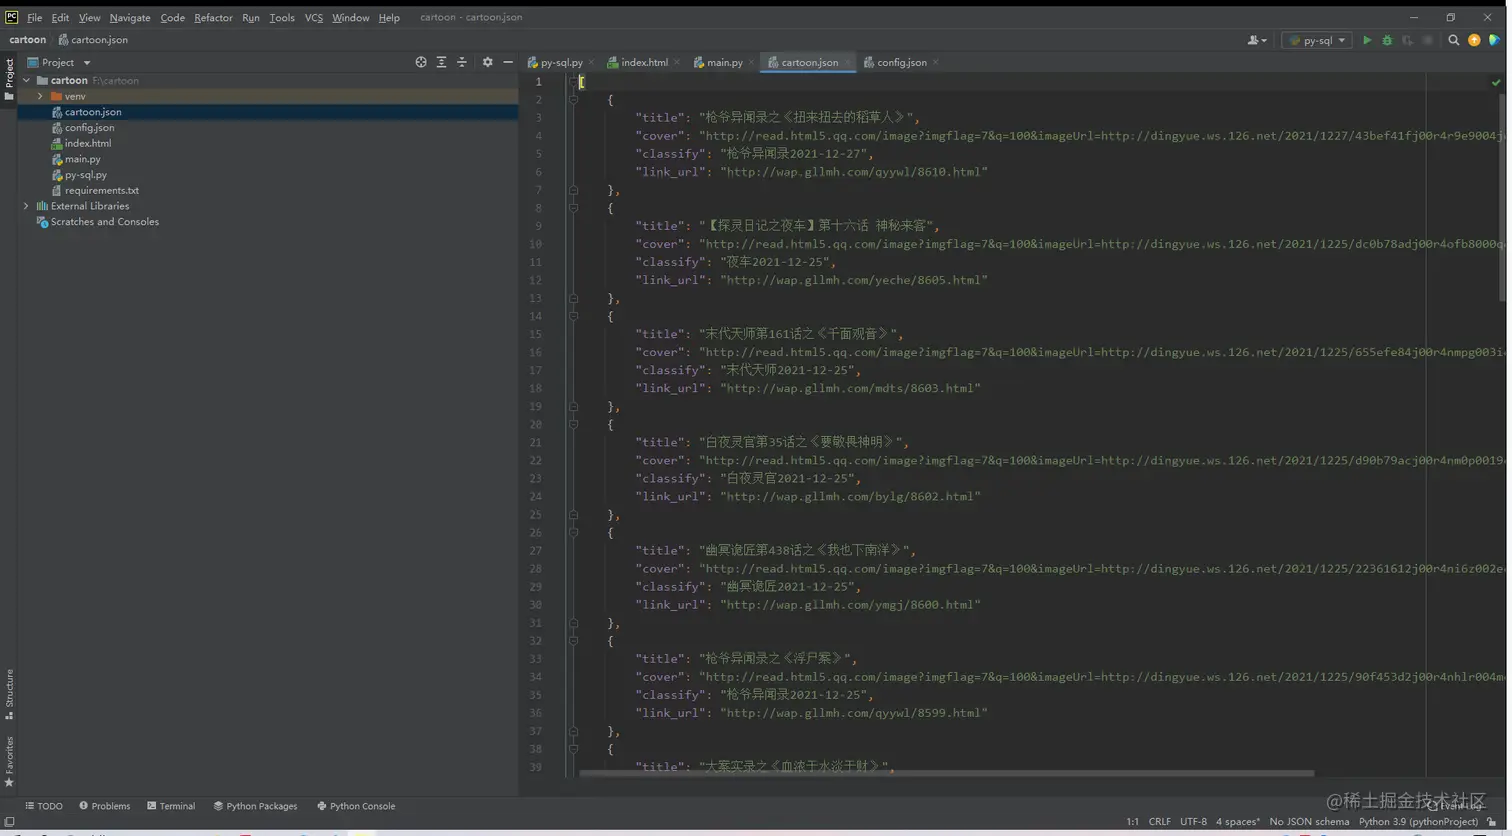The height and width of the screenshot is (836, 1512).
Task: Open requirements.txt in project tree
Action: (x=101, y=190)
